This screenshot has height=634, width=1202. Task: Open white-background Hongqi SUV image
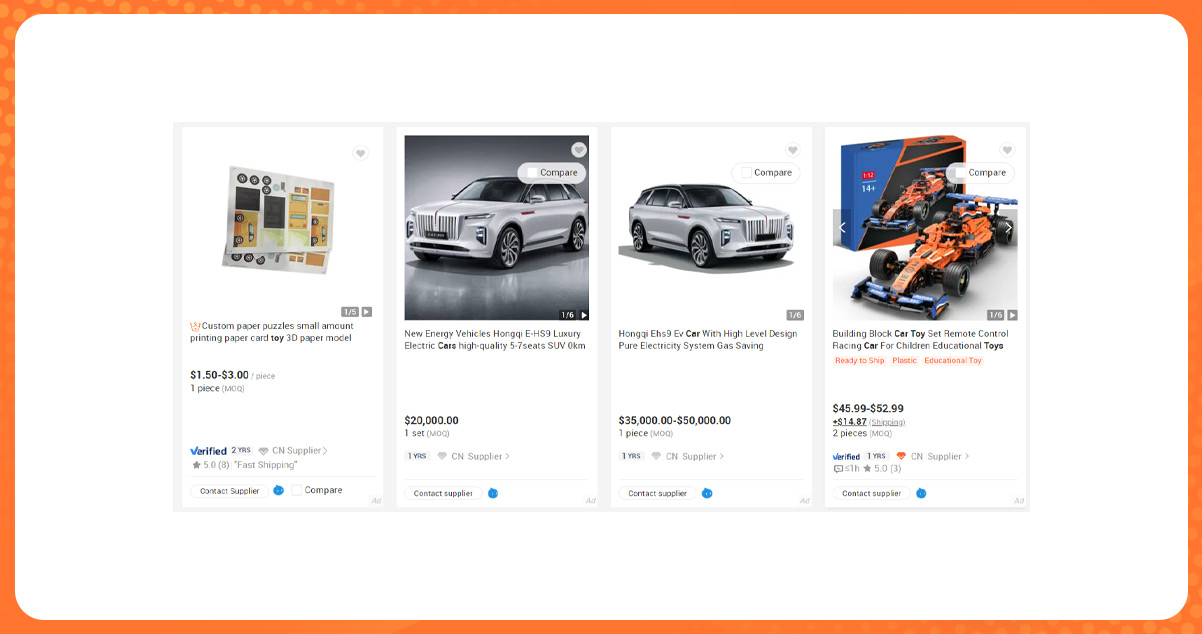710,228
